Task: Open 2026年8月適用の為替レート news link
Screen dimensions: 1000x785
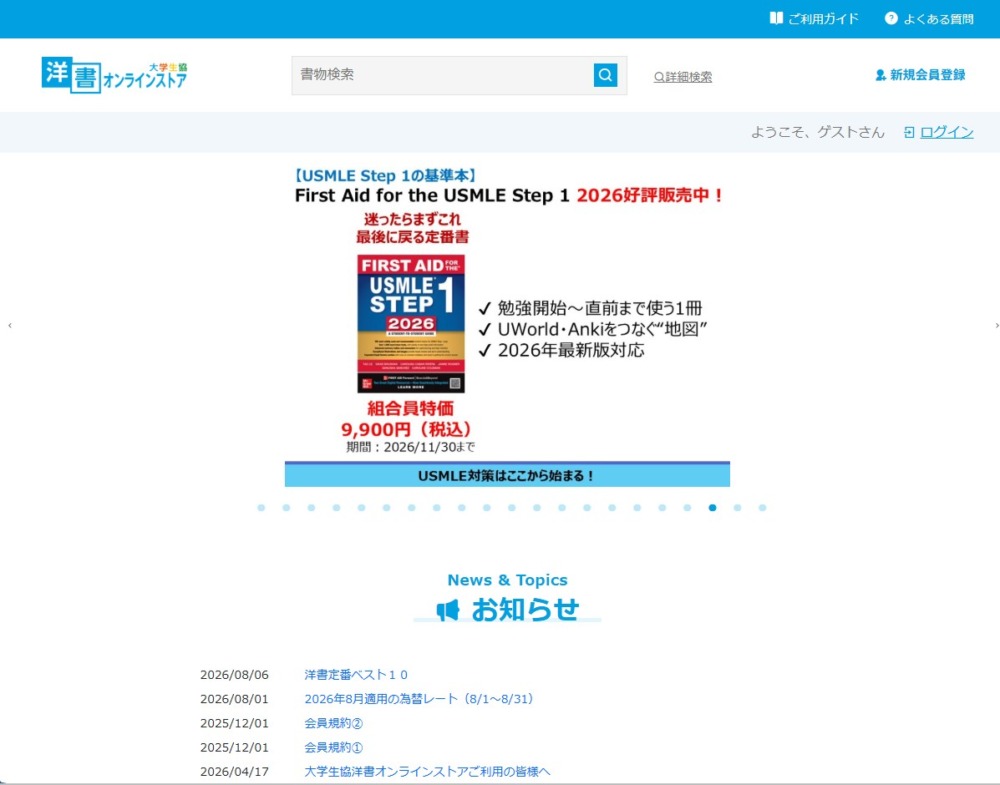Action: click(418, 699)
